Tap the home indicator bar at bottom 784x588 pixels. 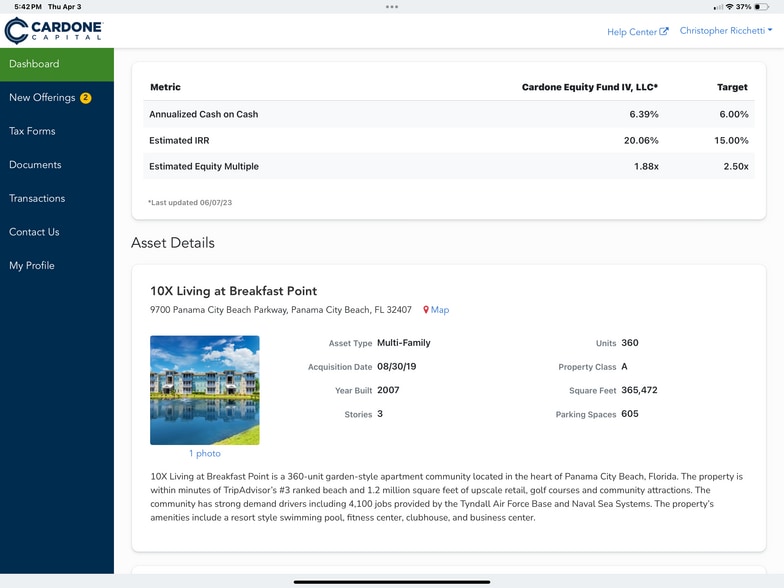(392, 581)
